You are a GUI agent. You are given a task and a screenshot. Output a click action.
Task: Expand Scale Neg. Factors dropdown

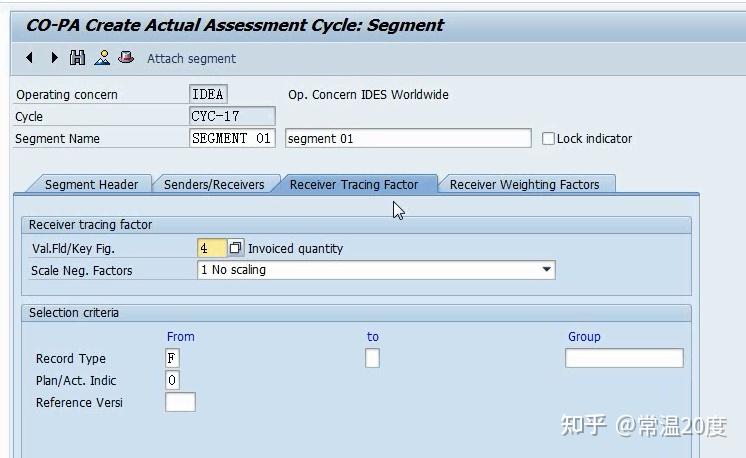click(546, 270)
